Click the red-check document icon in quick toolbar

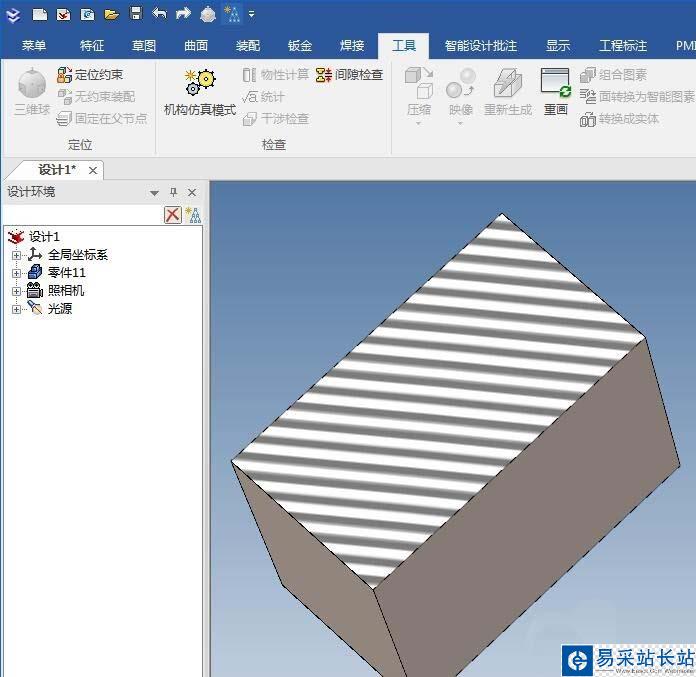click(63, 14)
